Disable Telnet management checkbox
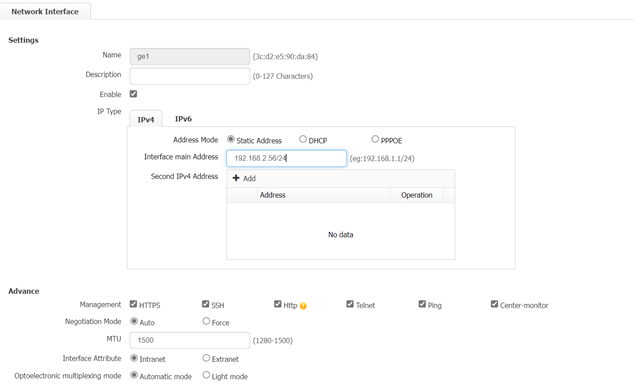 tap(350, 304)
